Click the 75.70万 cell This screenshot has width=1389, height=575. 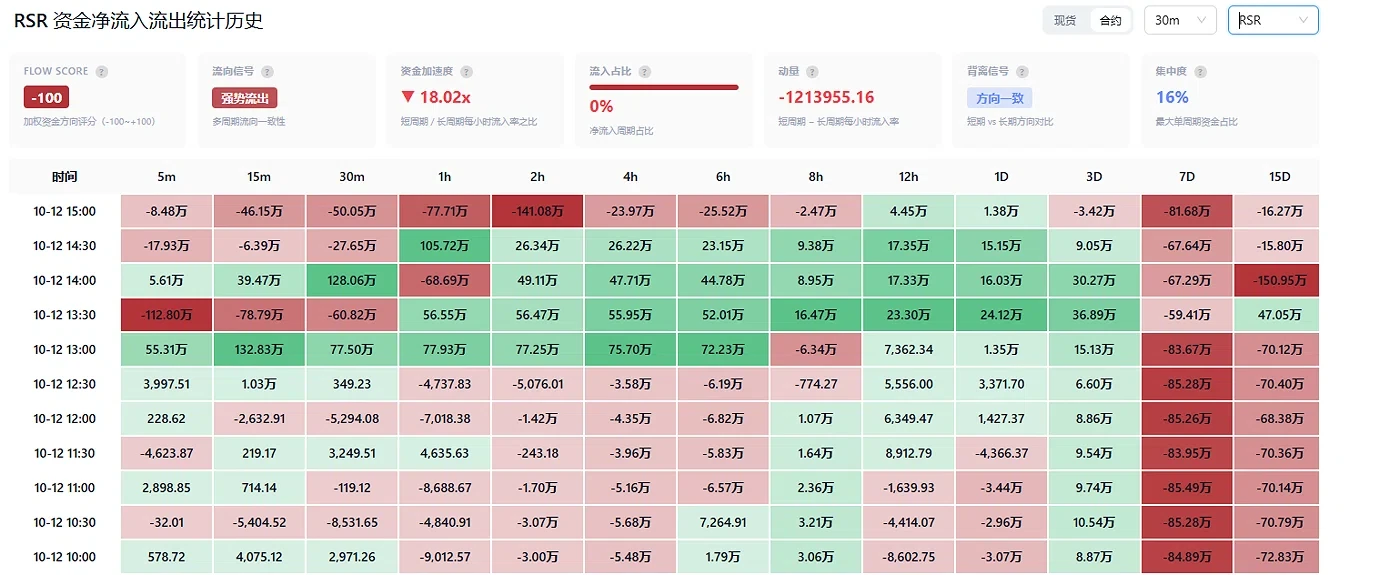pos(630,349)
